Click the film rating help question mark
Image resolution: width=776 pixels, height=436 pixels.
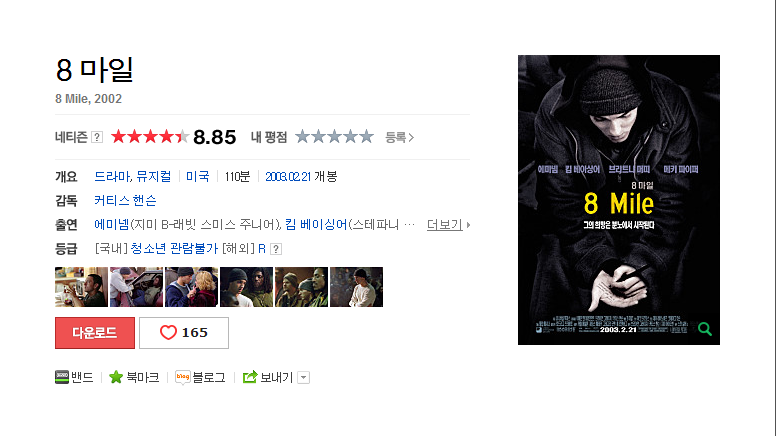tap(276, 249)
